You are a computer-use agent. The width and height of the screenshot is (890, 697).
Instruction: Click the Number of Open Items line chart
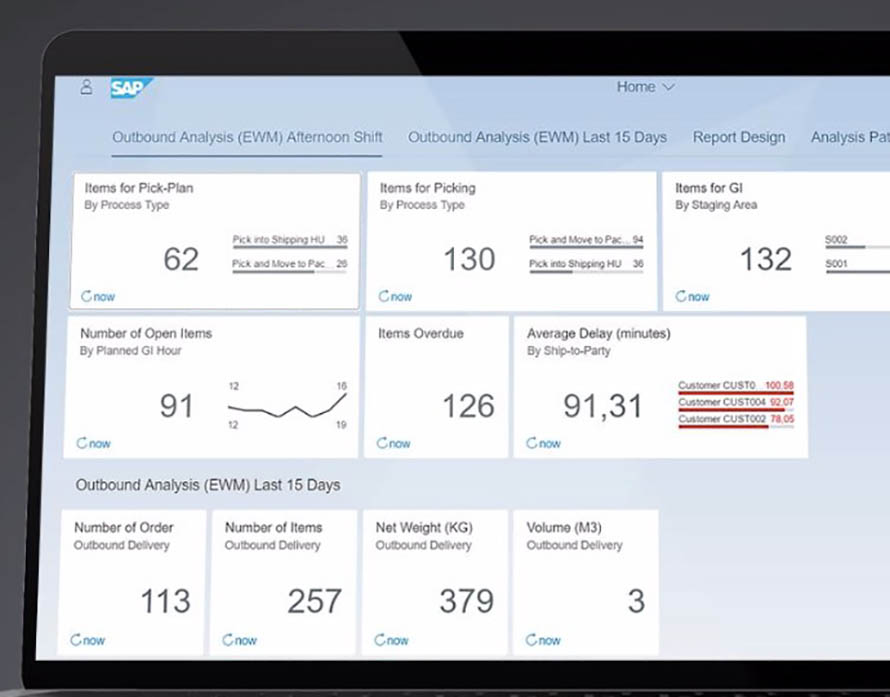click(287, 405)
